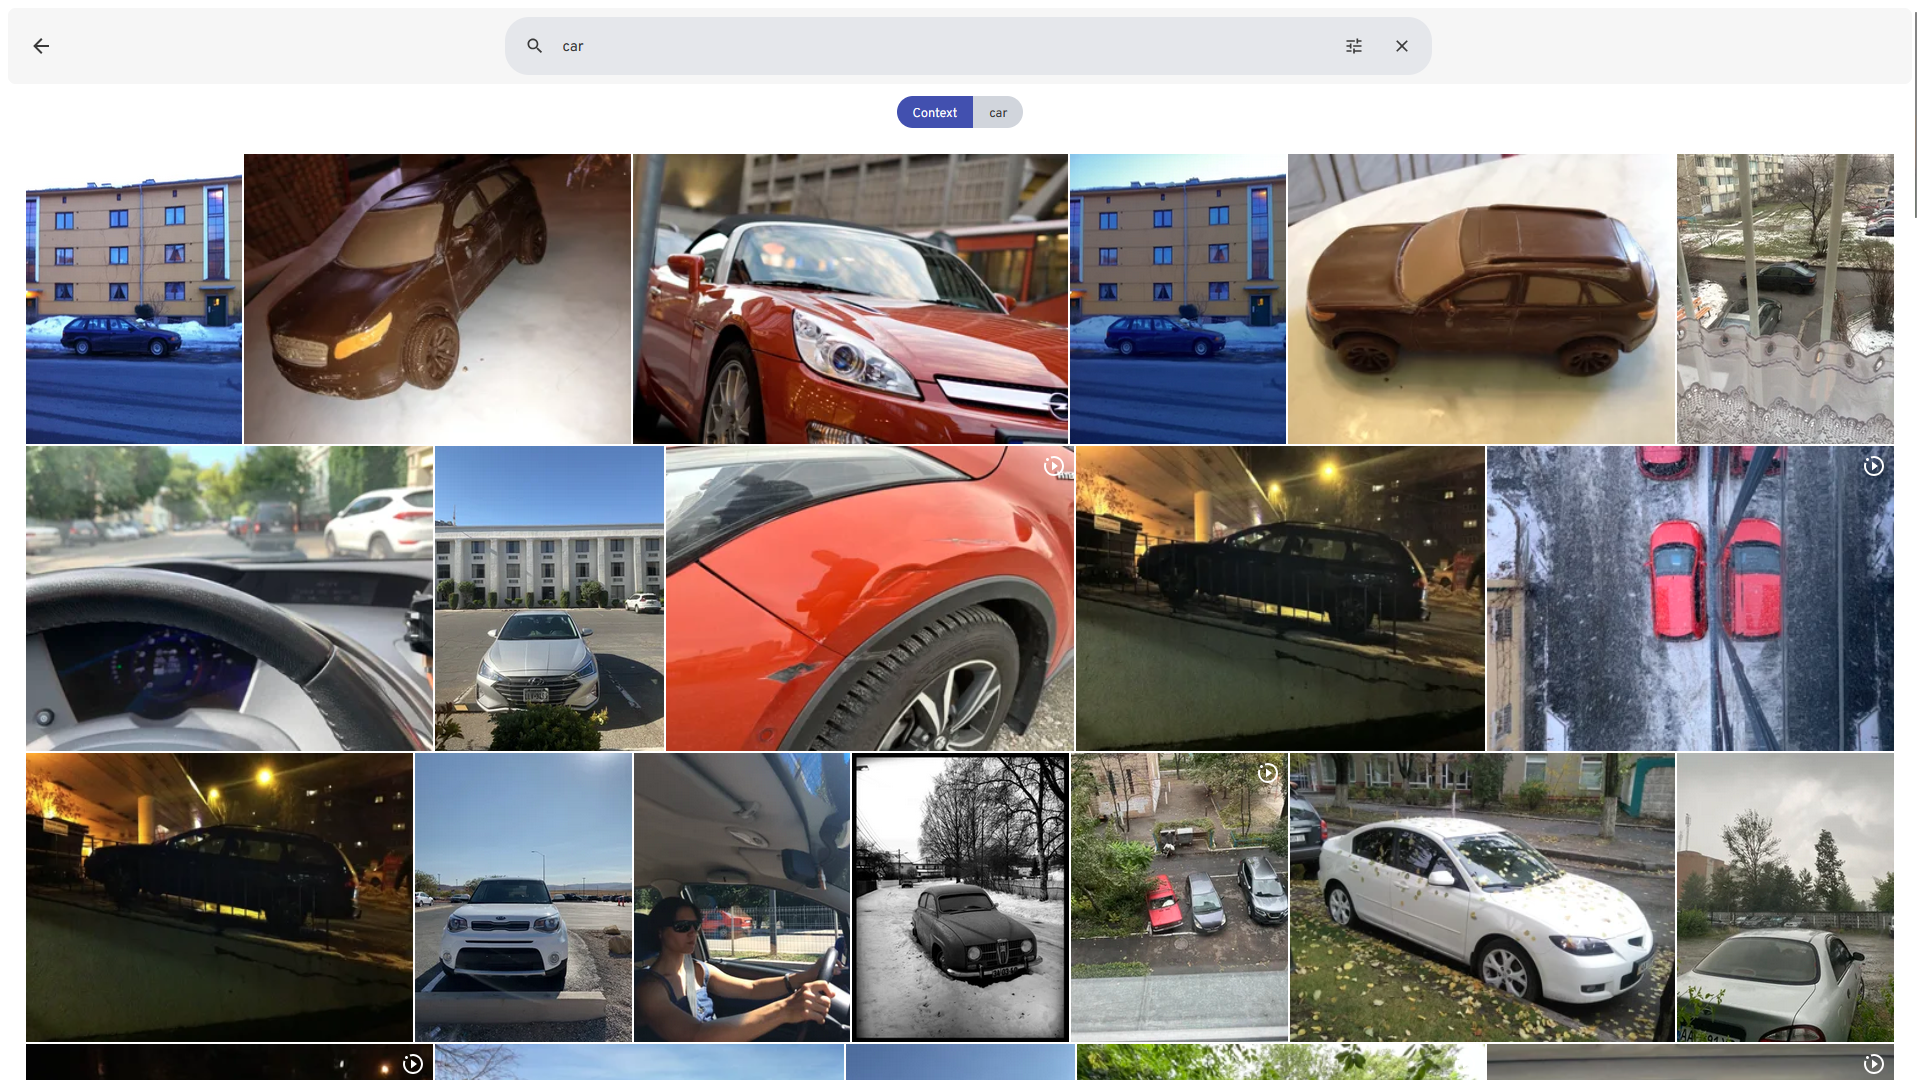Screen dimensions: 1920x1080
Task: Open the red Opel roadster photo
Action: [850, 299]
